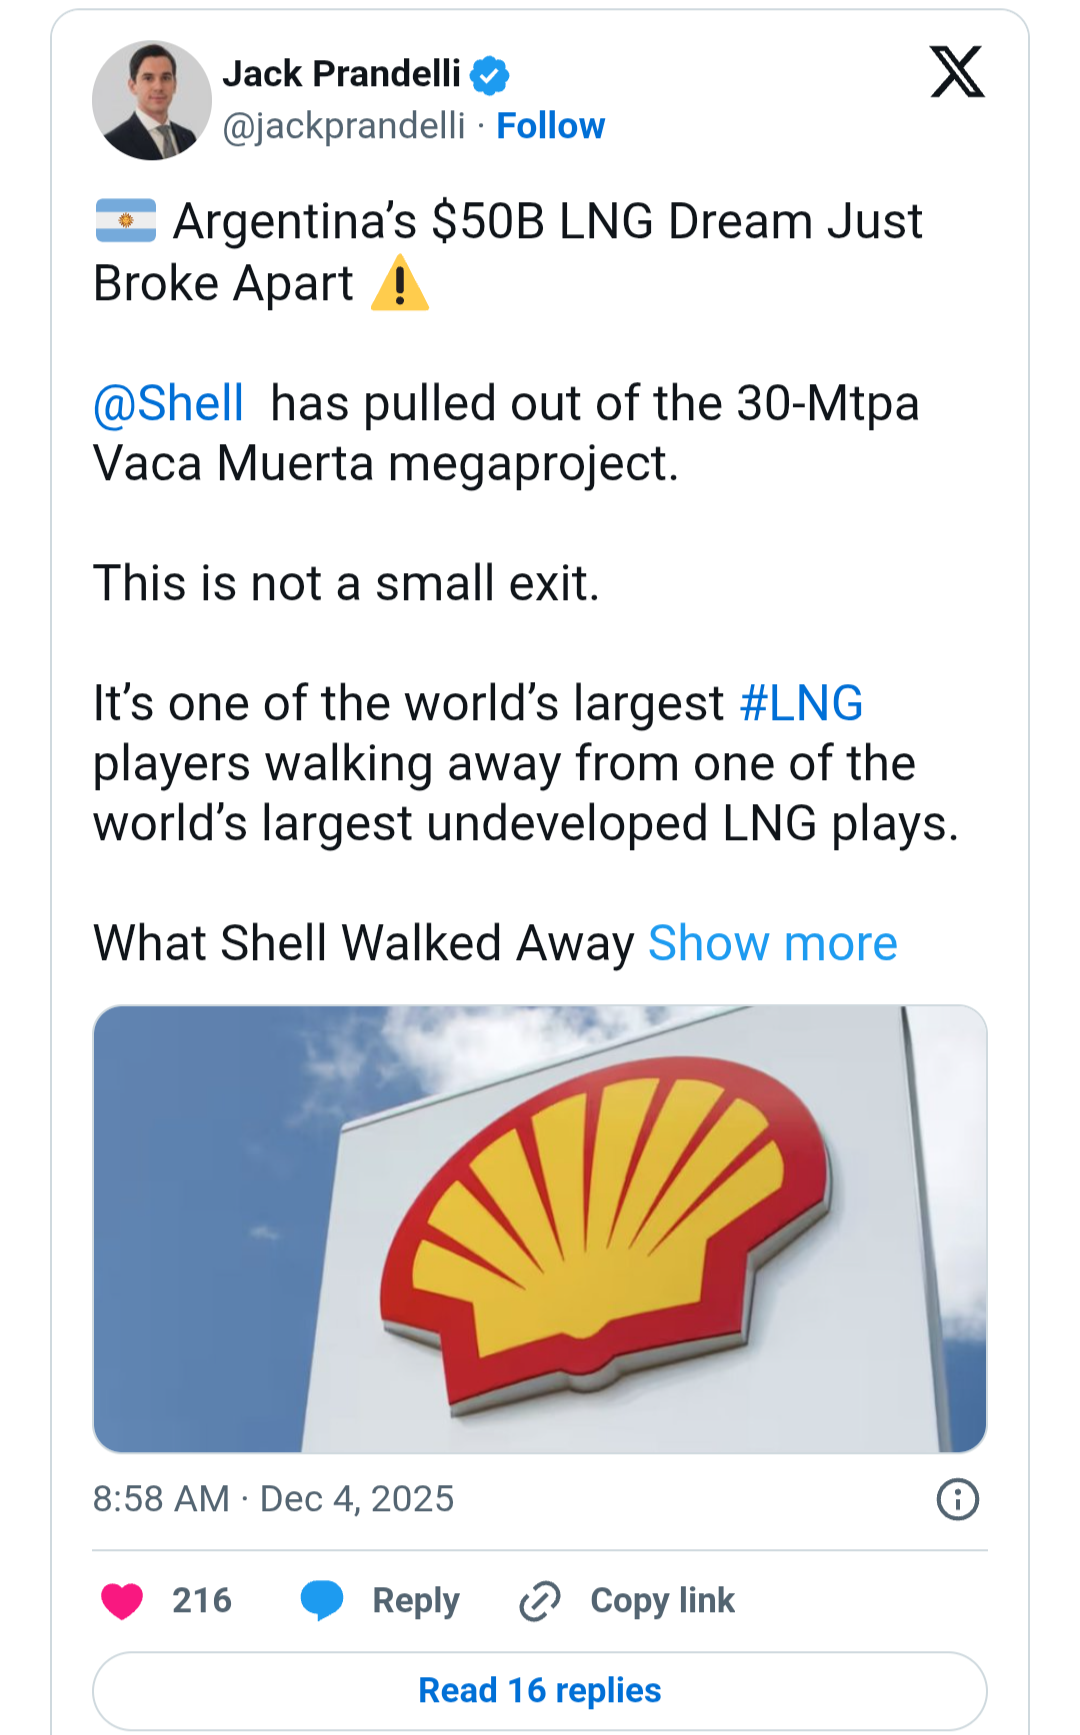Viewport: 1080px width, 1735px height.
Task: Click the Jack Prandelli display name
Action: tap(341, 74)
